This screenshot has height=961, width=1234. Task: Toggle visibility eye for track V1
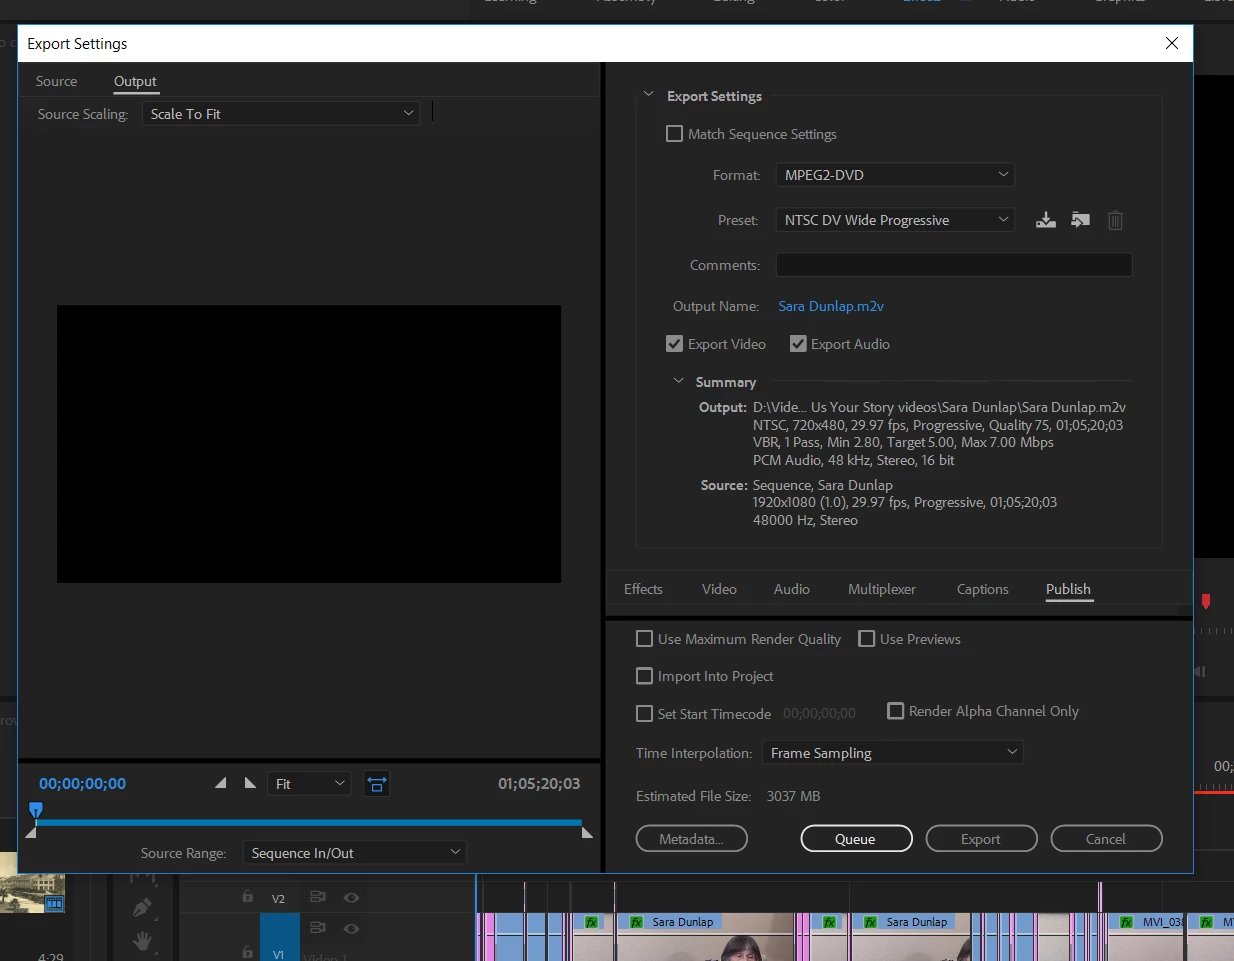tap(351, 928)
